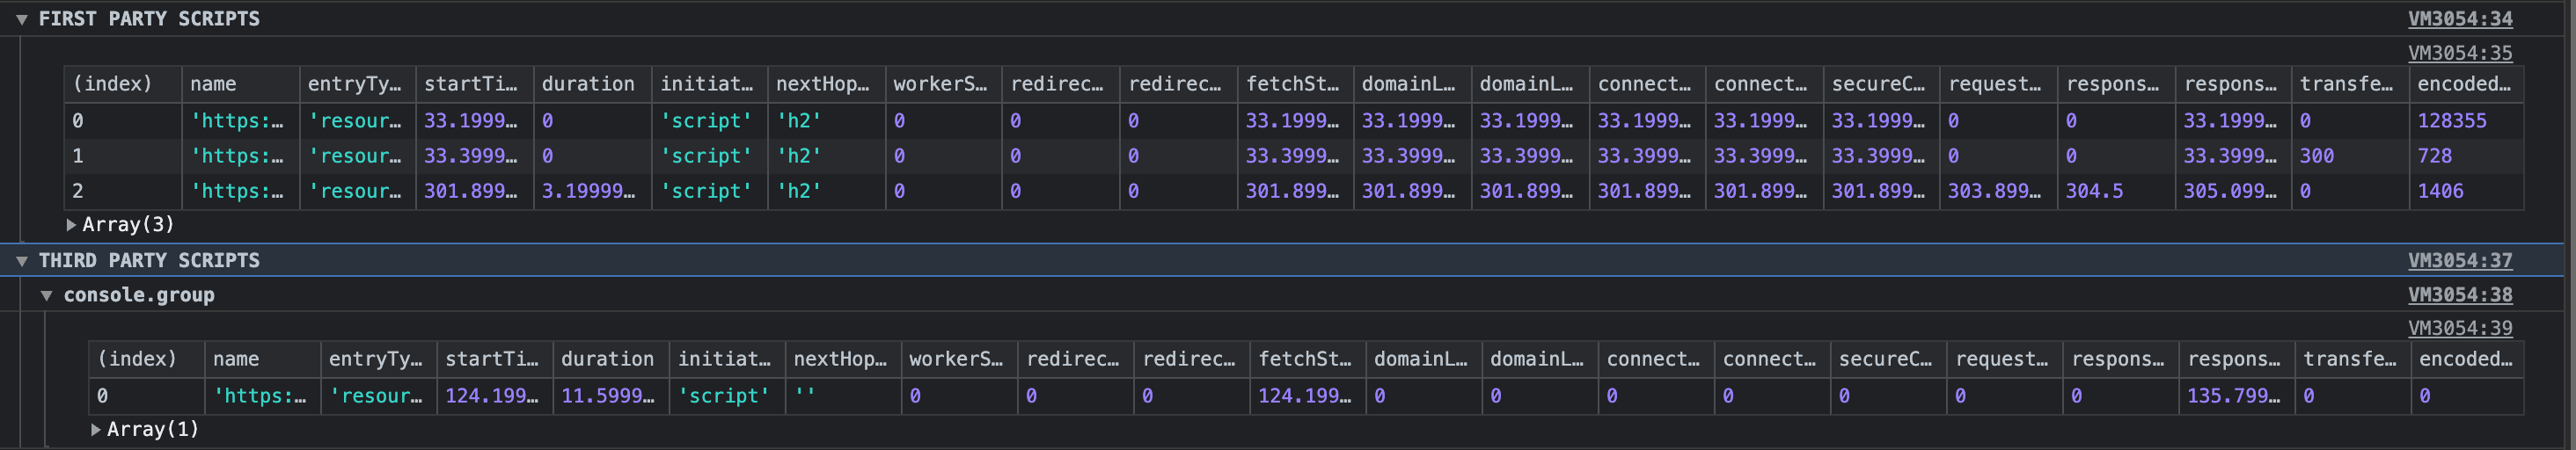Sort first party table by encoded… column

[x=2467, y=84]
